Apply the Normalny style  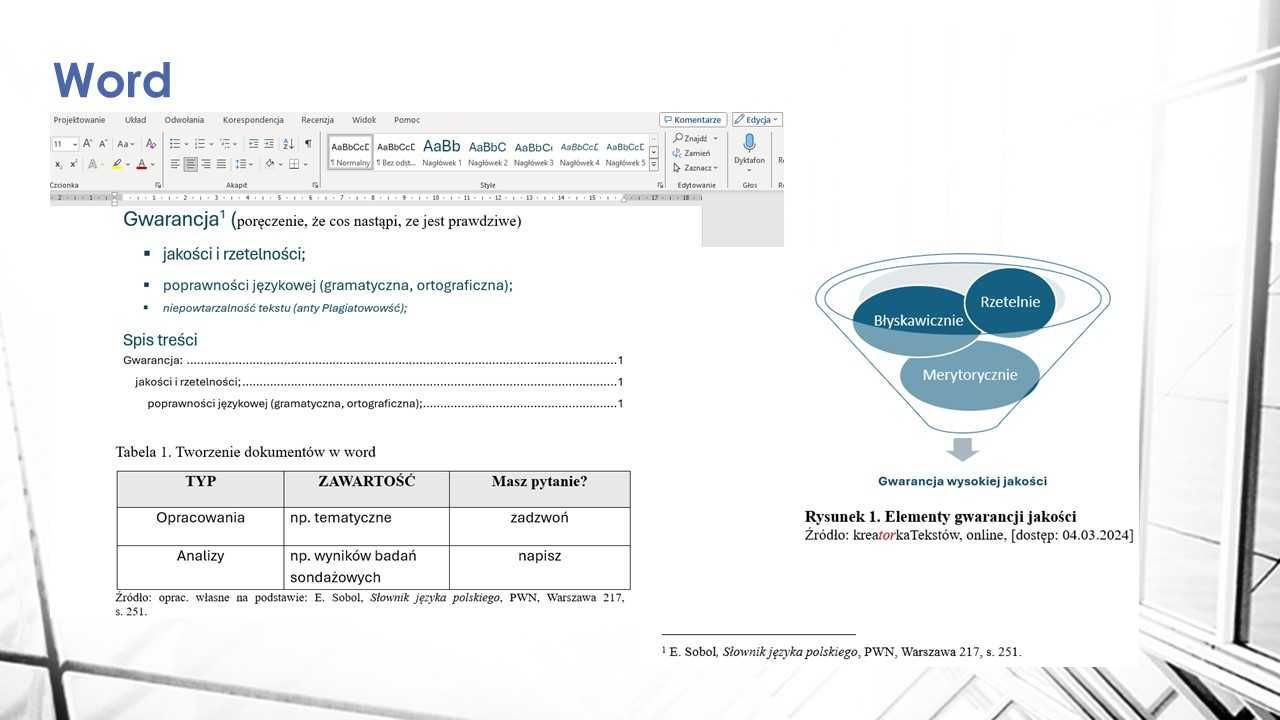[350, 153]
